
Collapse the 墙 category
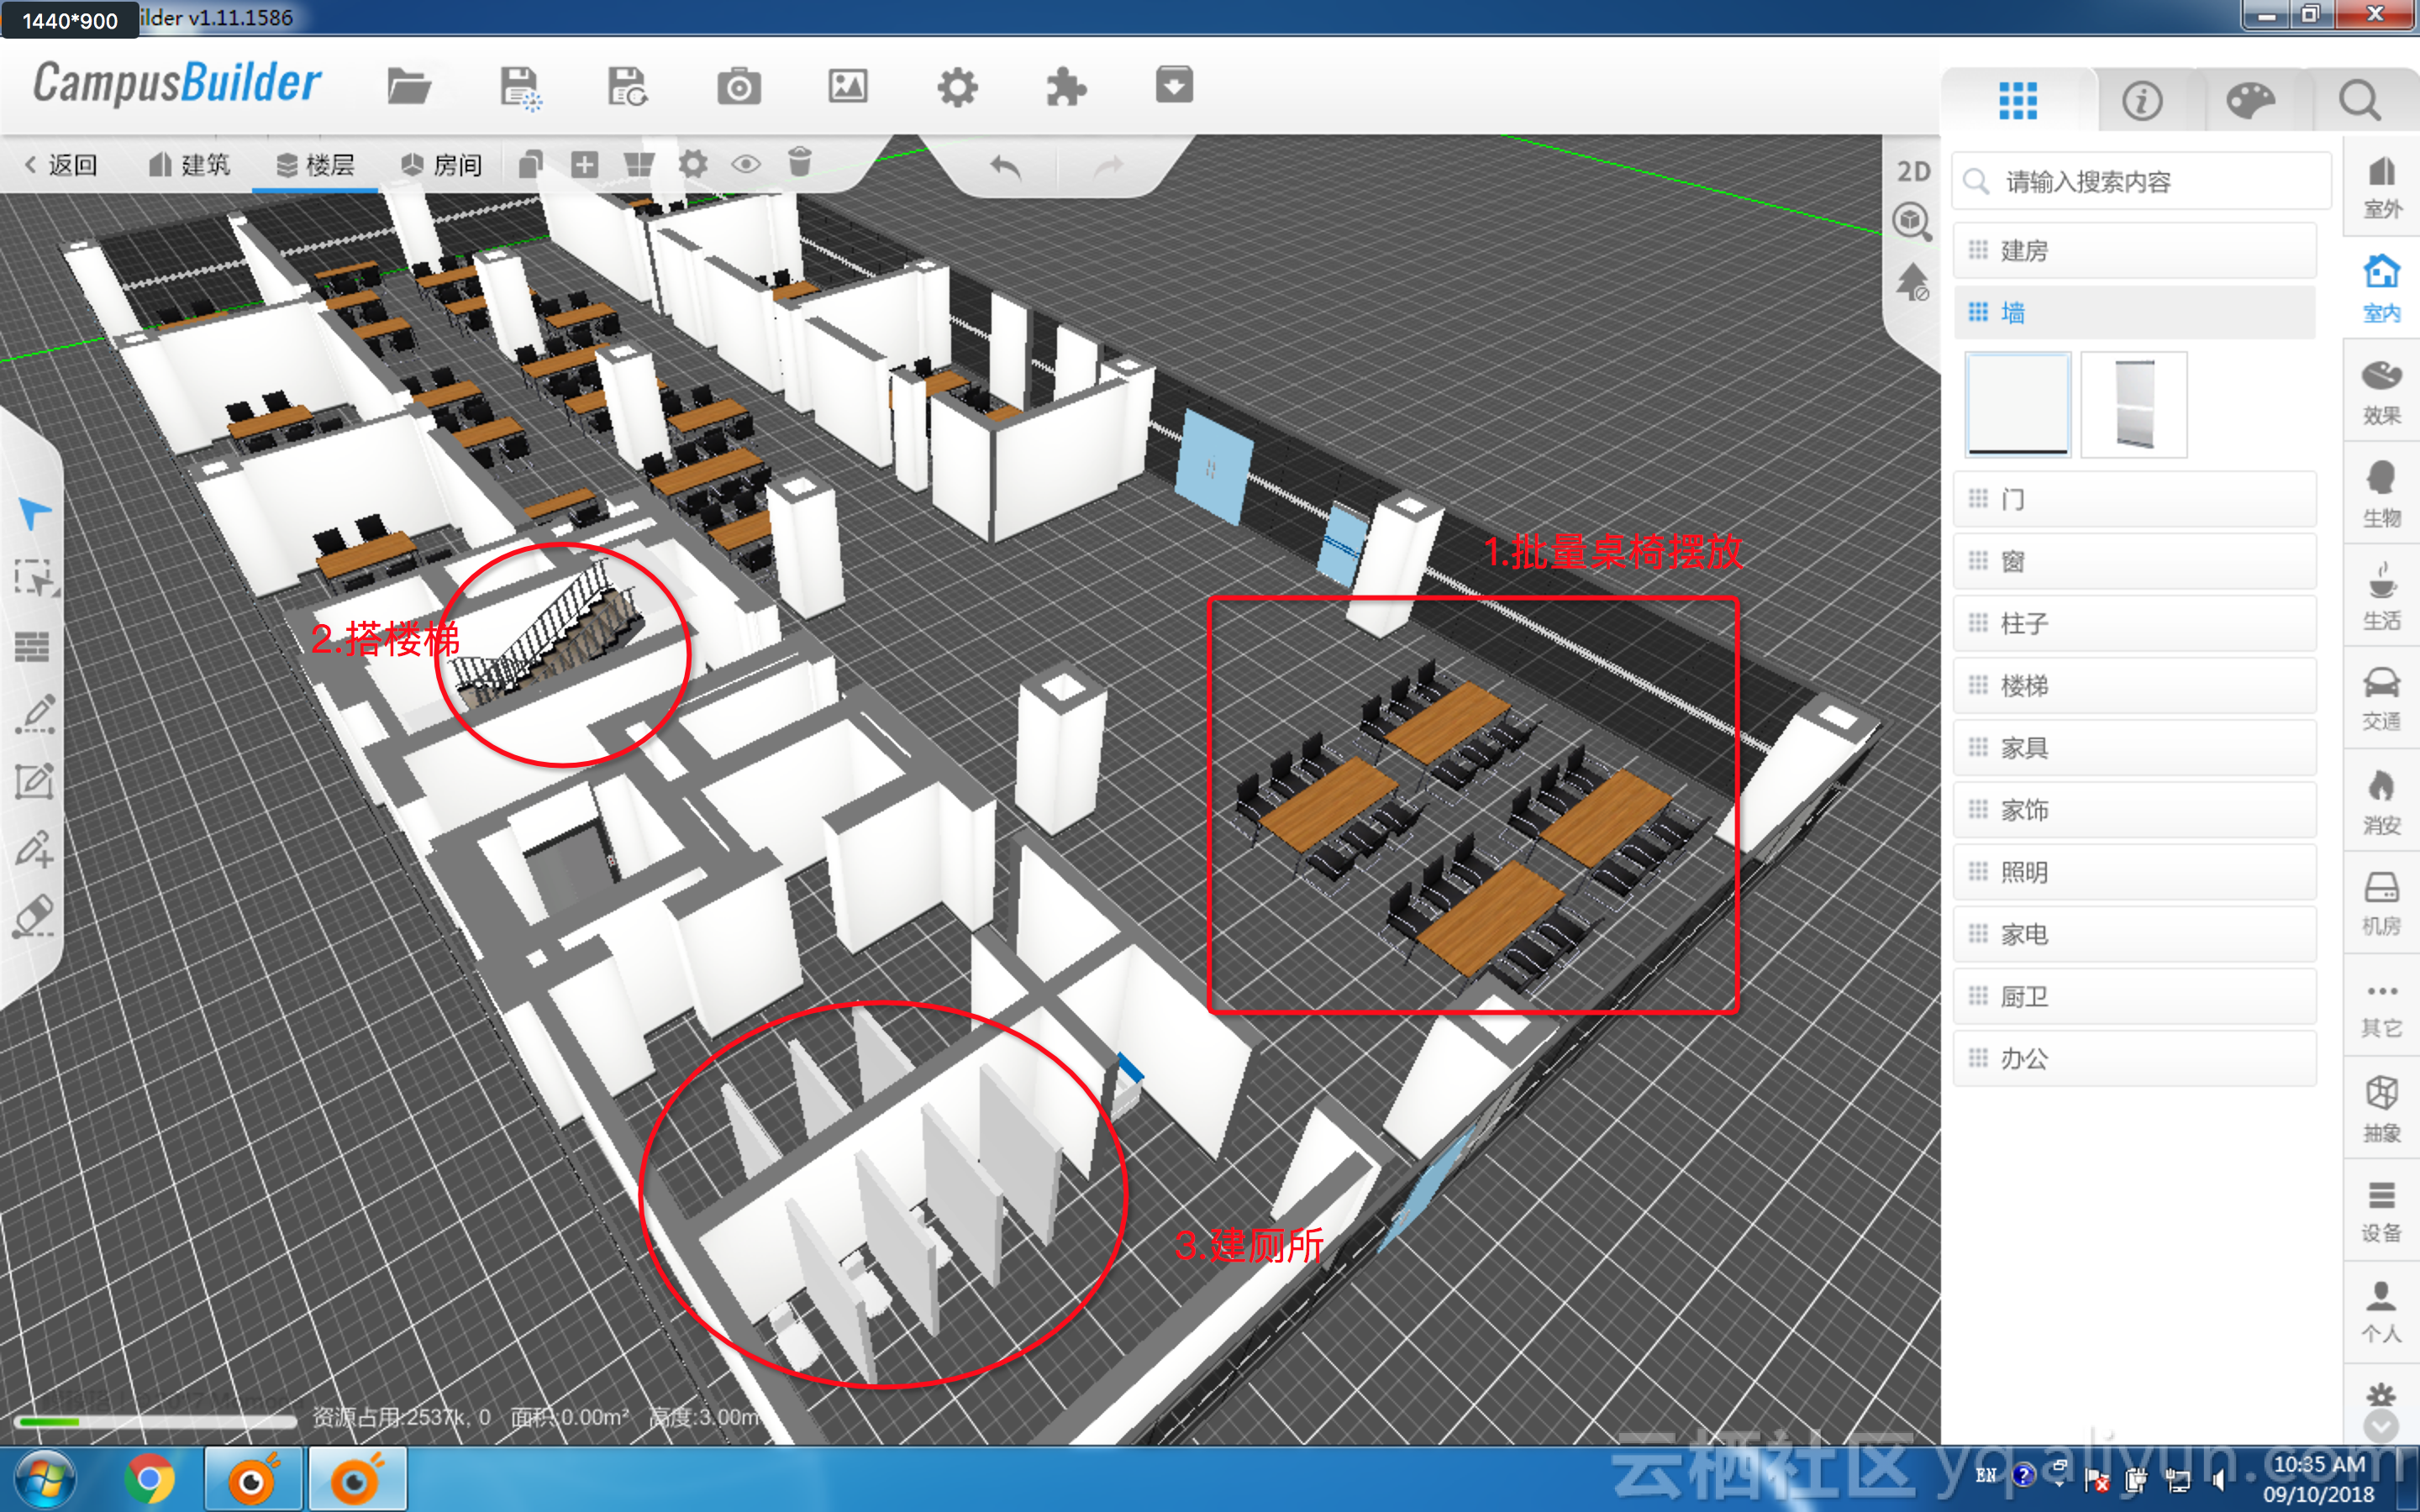[2134, 312]
